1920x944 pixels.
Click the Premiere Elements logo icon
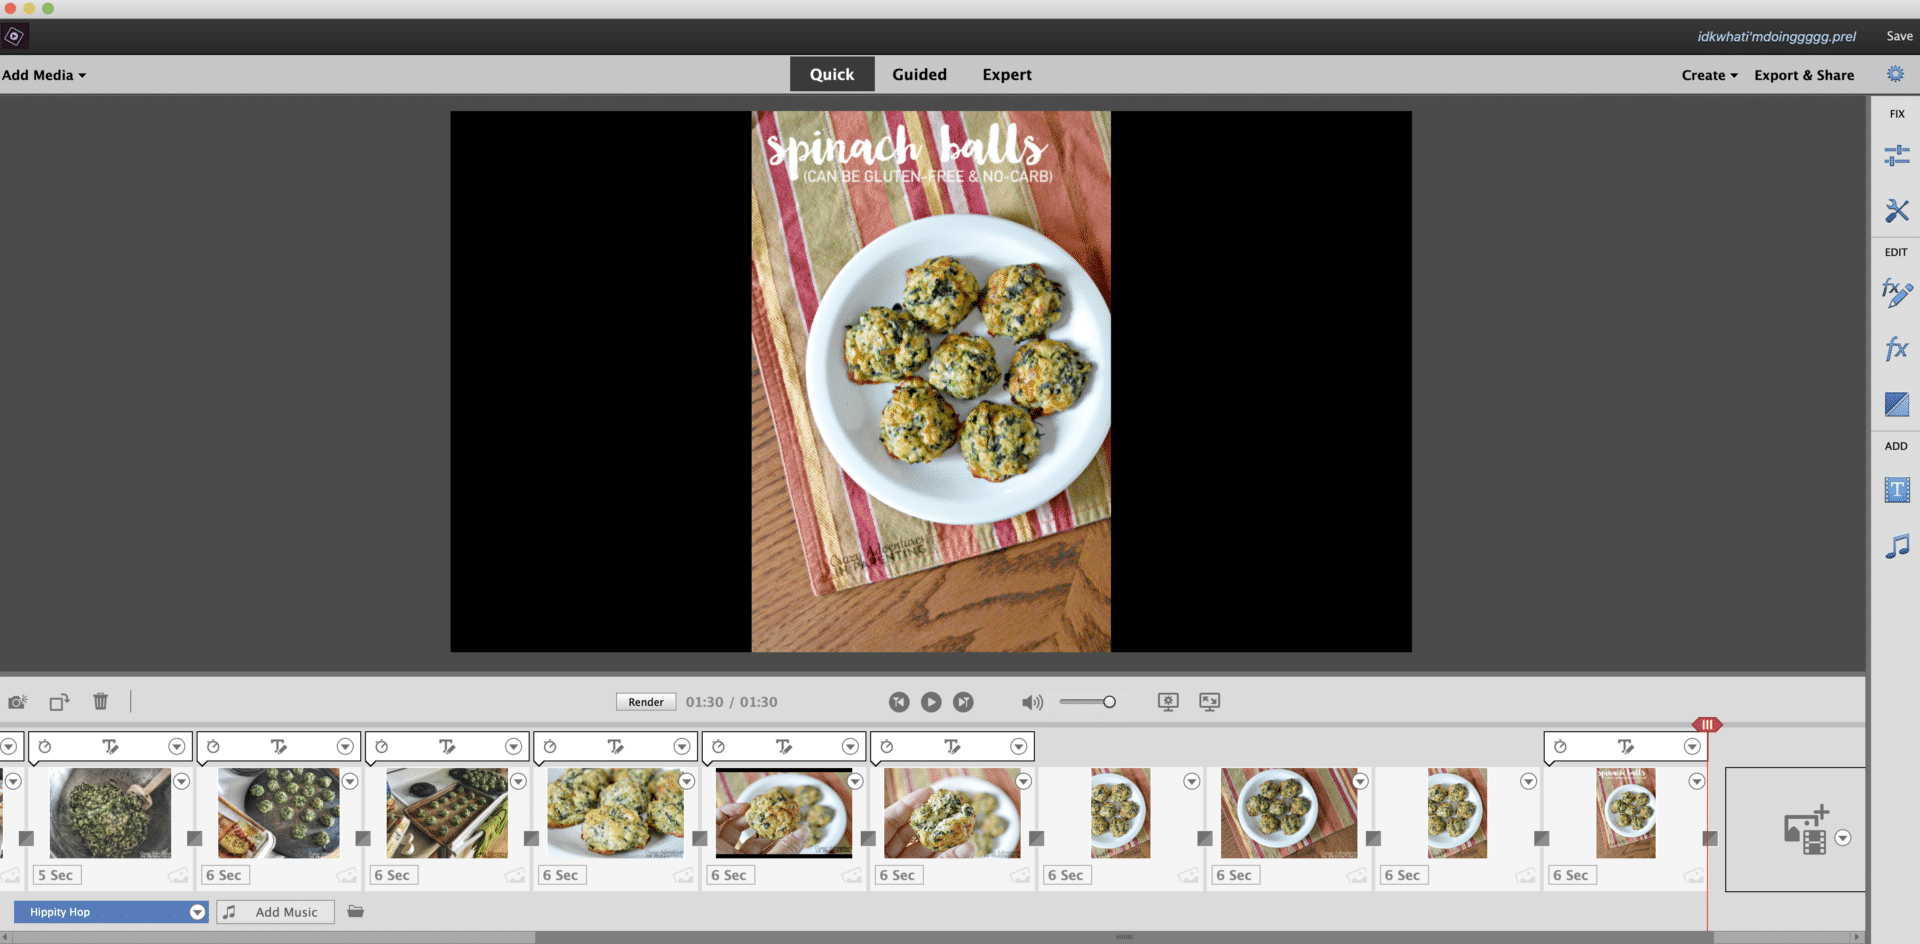[x=14, y=36]
